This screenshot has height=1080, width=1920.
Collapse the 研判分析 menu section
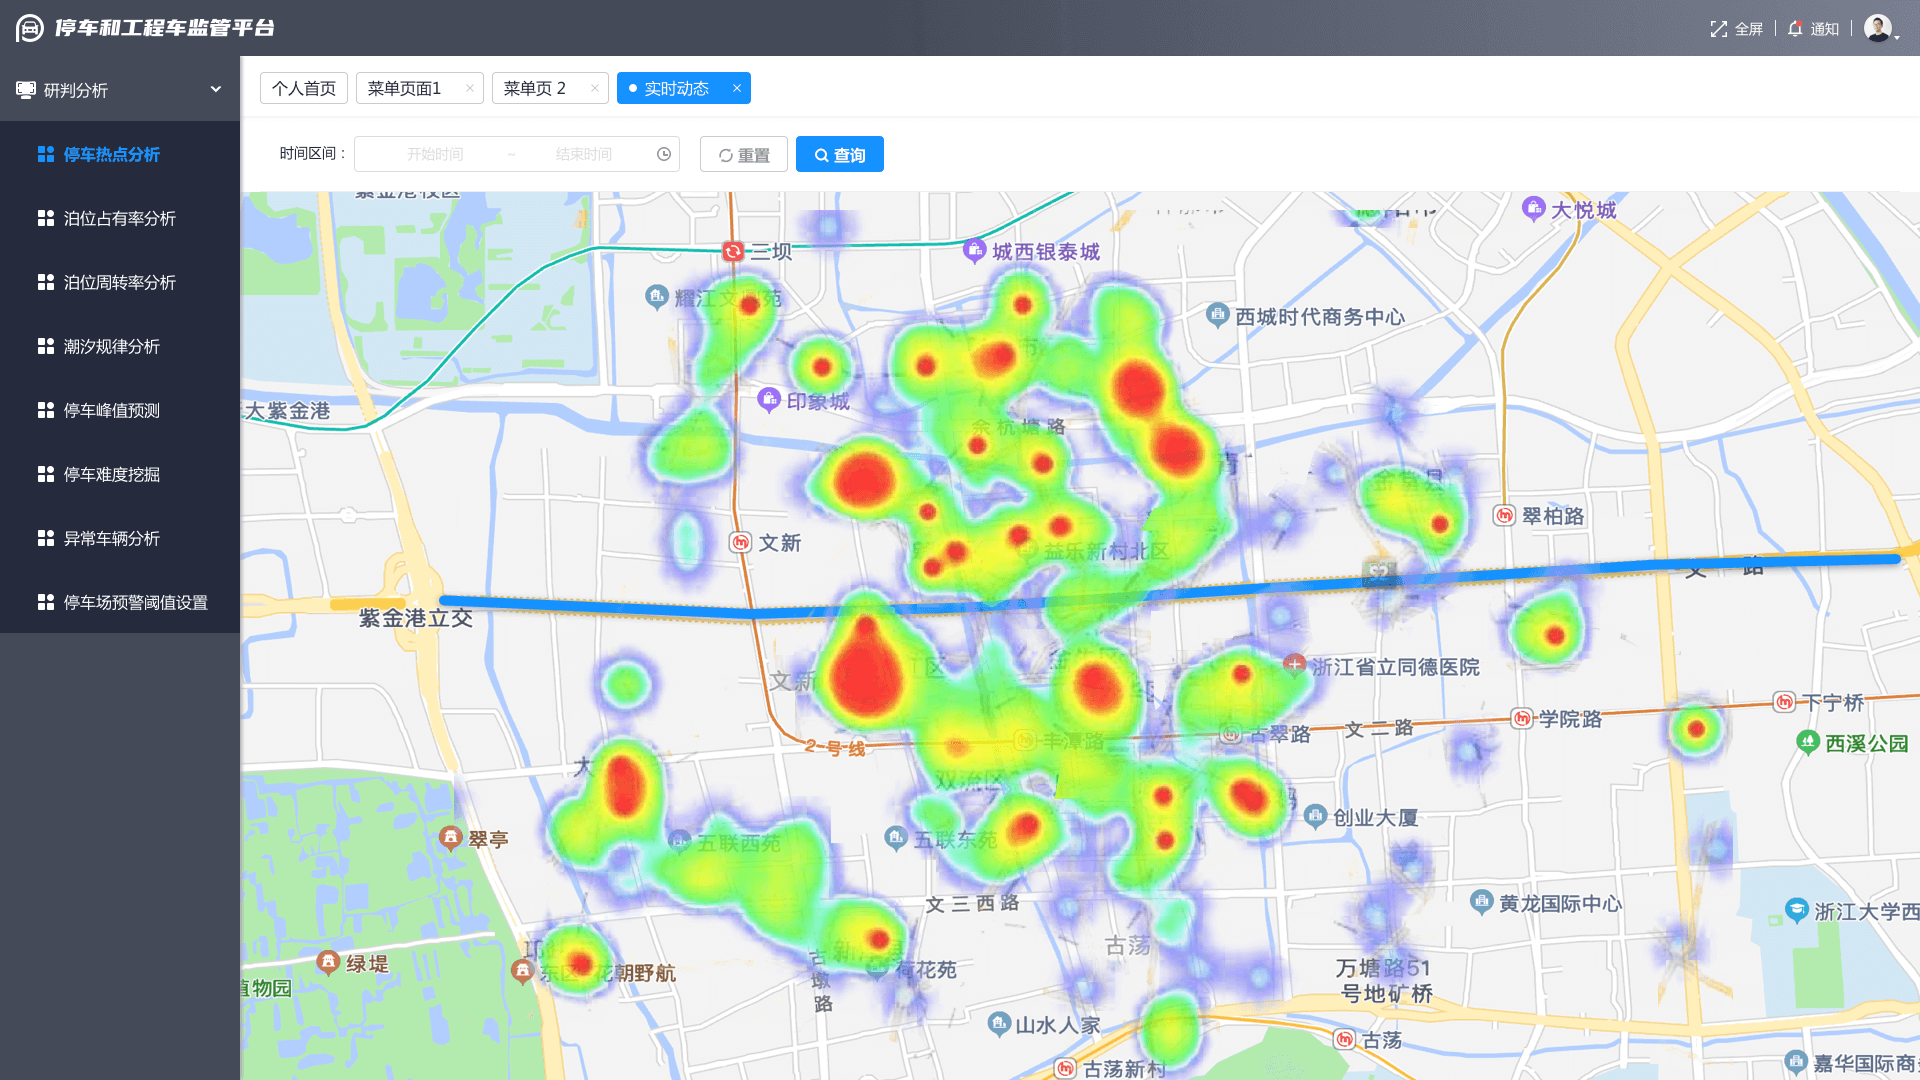coord(215,89)
